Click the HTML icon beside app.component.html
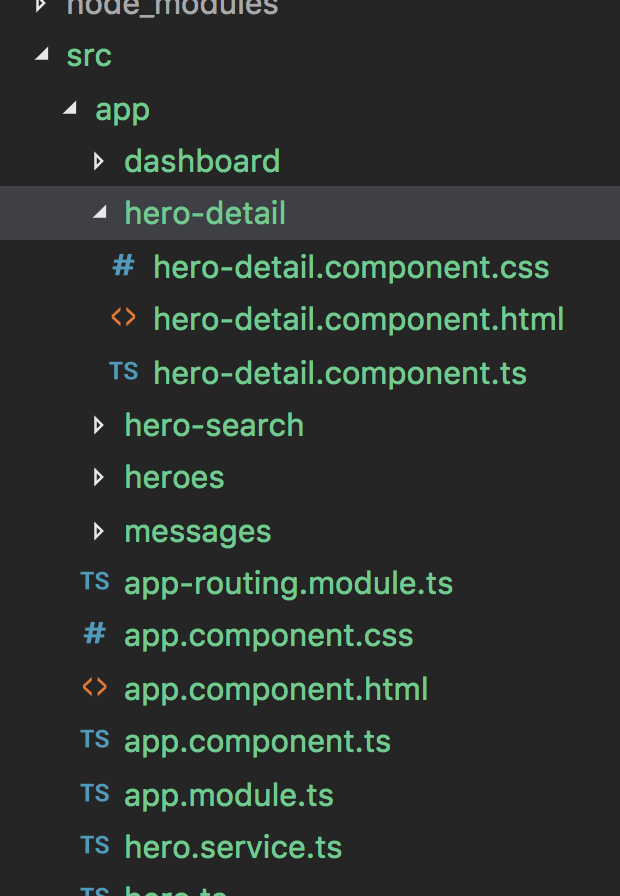The image size is (620, 896). click(95, 687)
